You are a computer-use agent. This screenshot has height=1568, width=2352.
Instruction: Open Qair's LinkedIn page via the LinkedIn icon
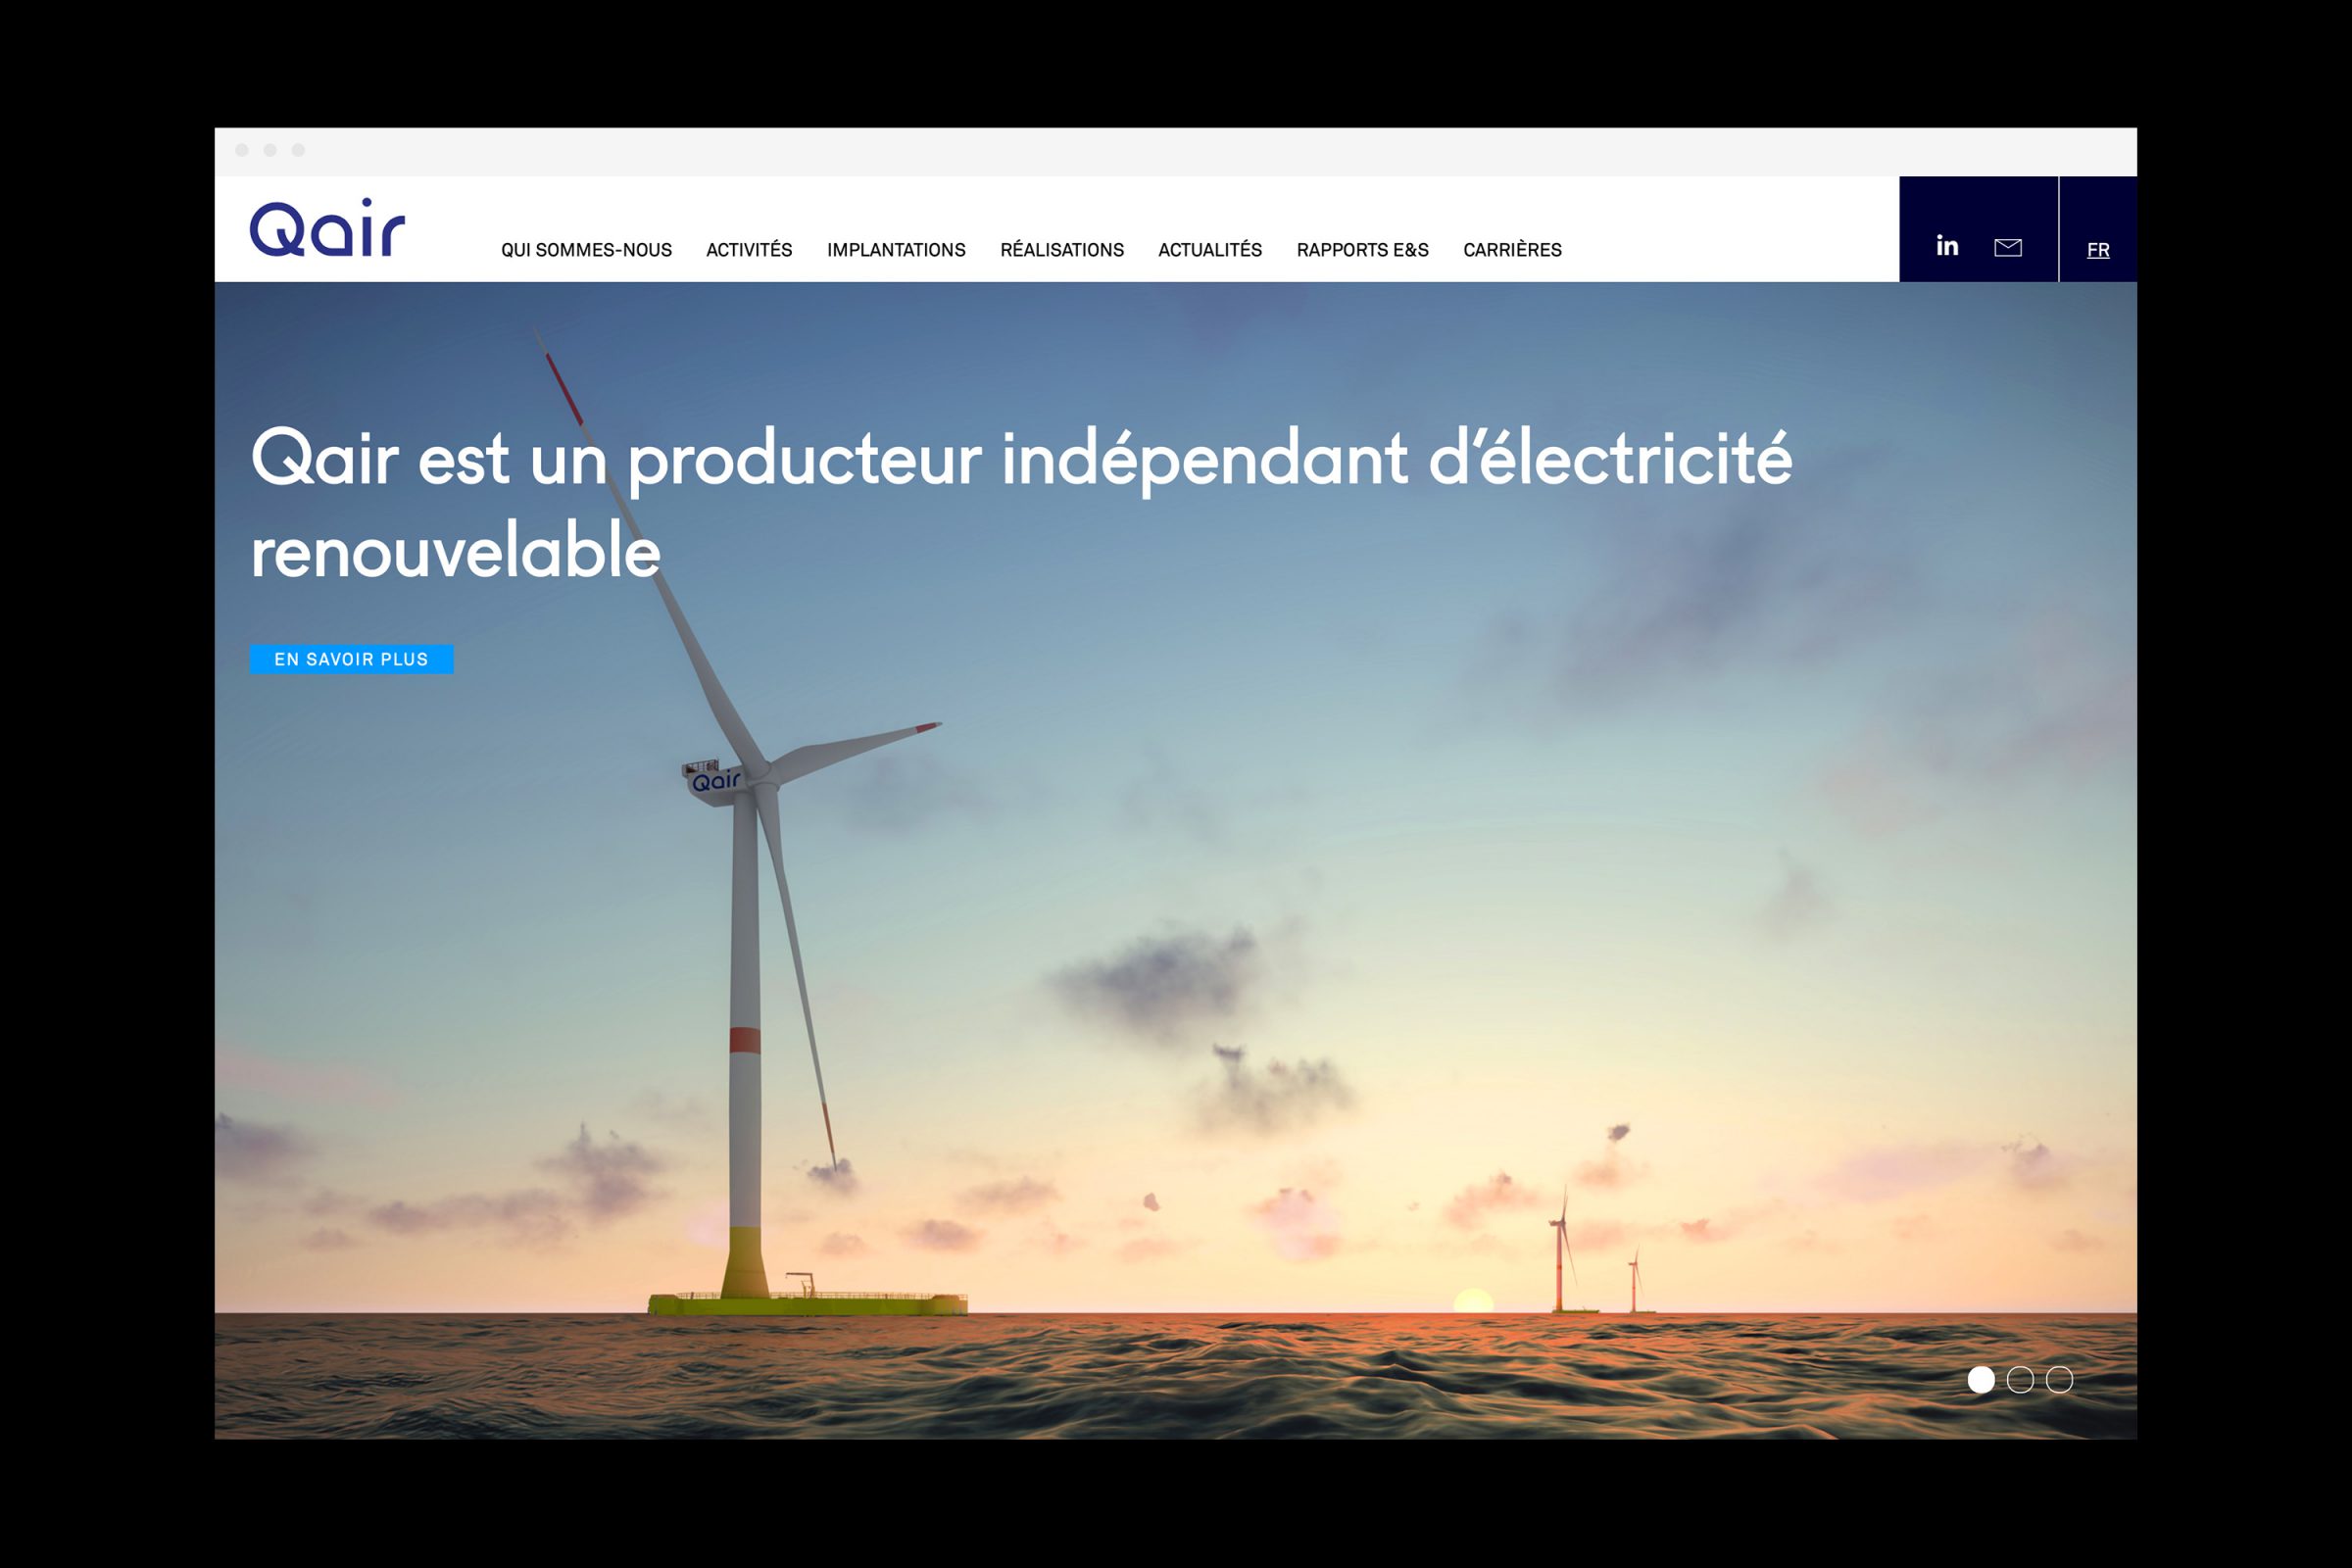[1948, 245]
